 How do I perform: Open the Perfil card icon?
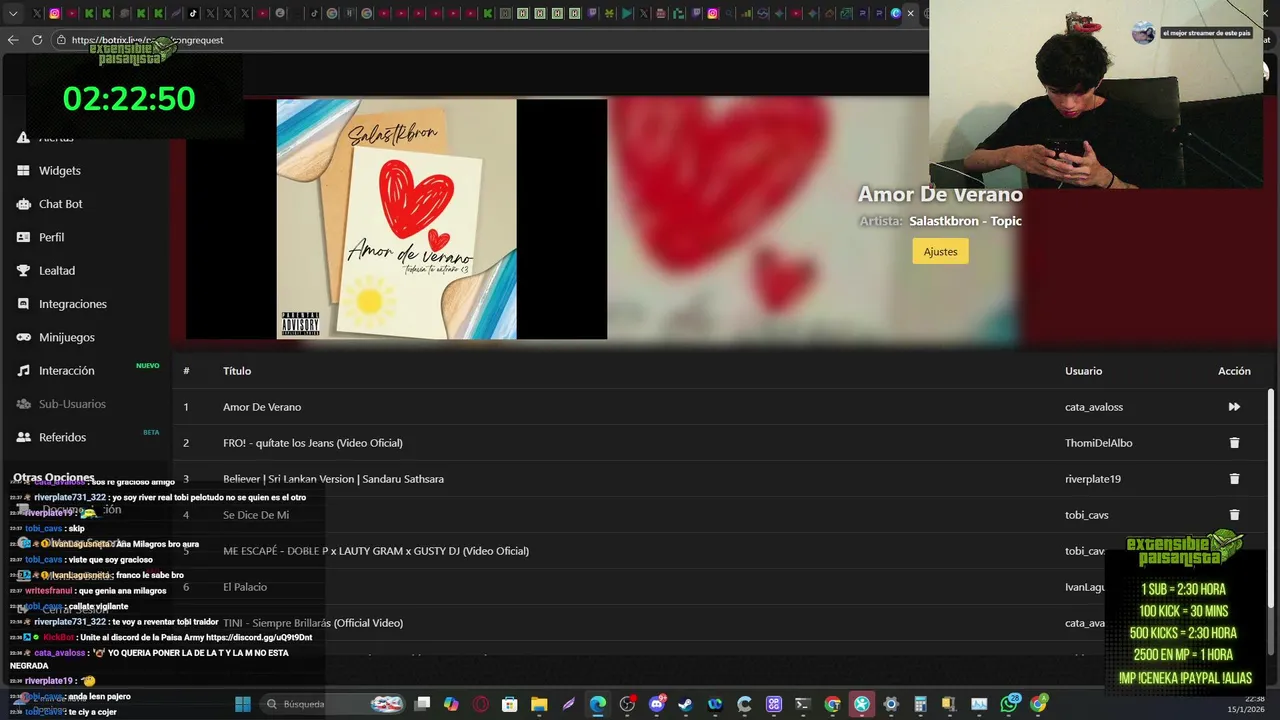pos(23,237)
